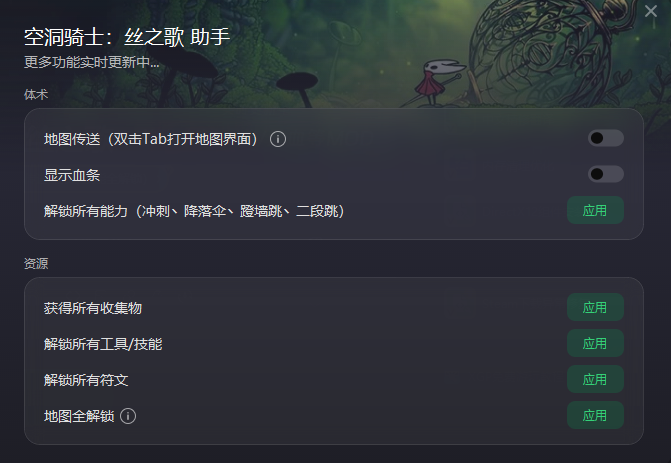Viewport: 671px width, 463px height.
Task: Select the 资源 section header
Action: pyautogui.click(x=36, y=264)
